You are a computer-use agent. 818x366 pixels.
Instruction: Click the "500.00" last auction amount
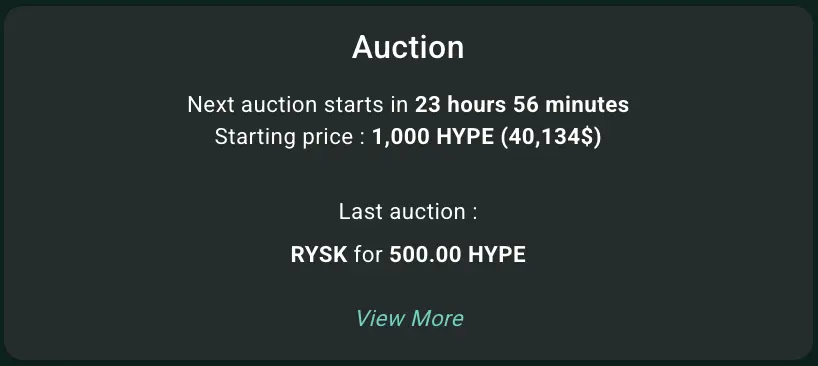click(x=425, y=255)
